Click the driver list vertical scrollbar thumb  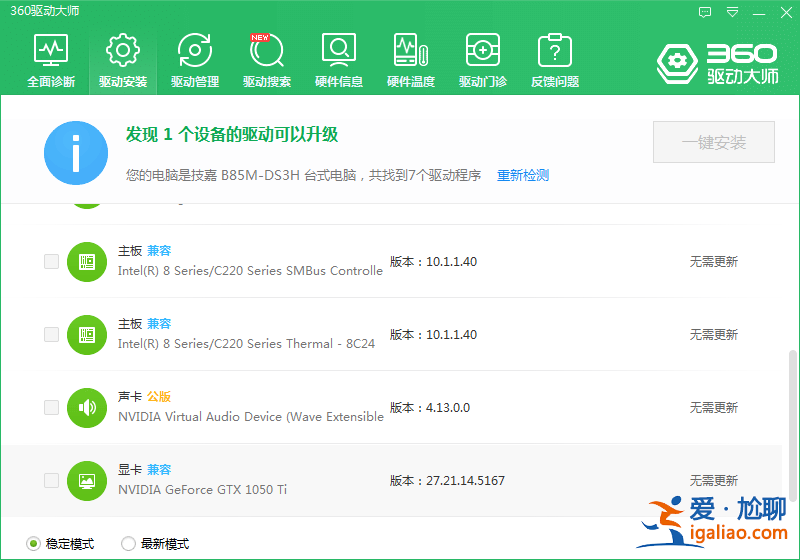point(792,425)
